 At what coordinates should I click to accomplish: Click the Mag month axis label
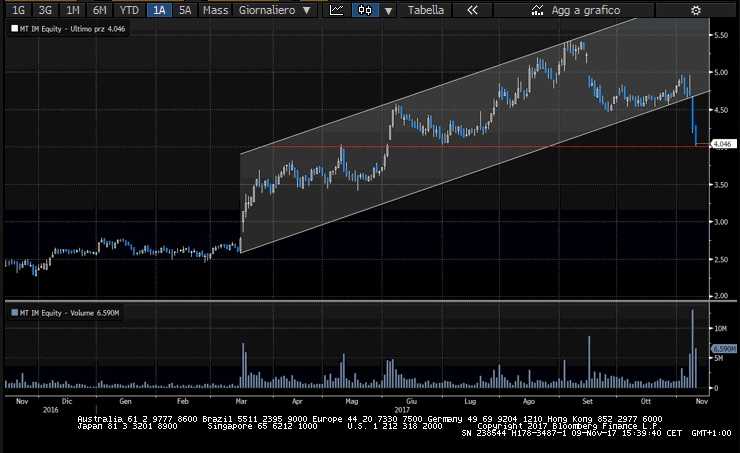click(x=352, y=401)
